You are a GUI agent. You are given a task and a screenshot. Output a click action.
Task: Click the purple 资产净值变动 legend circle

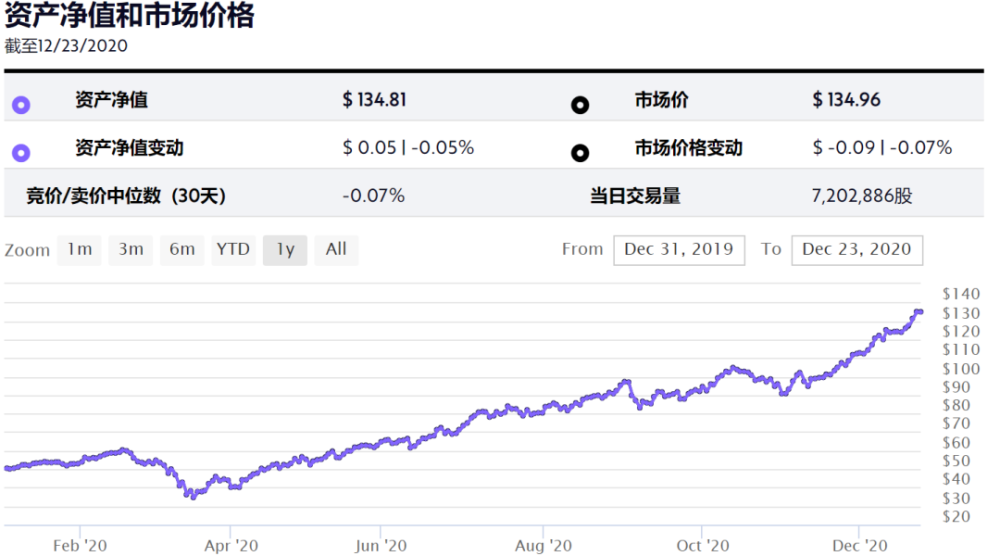(x=21, y=152)
